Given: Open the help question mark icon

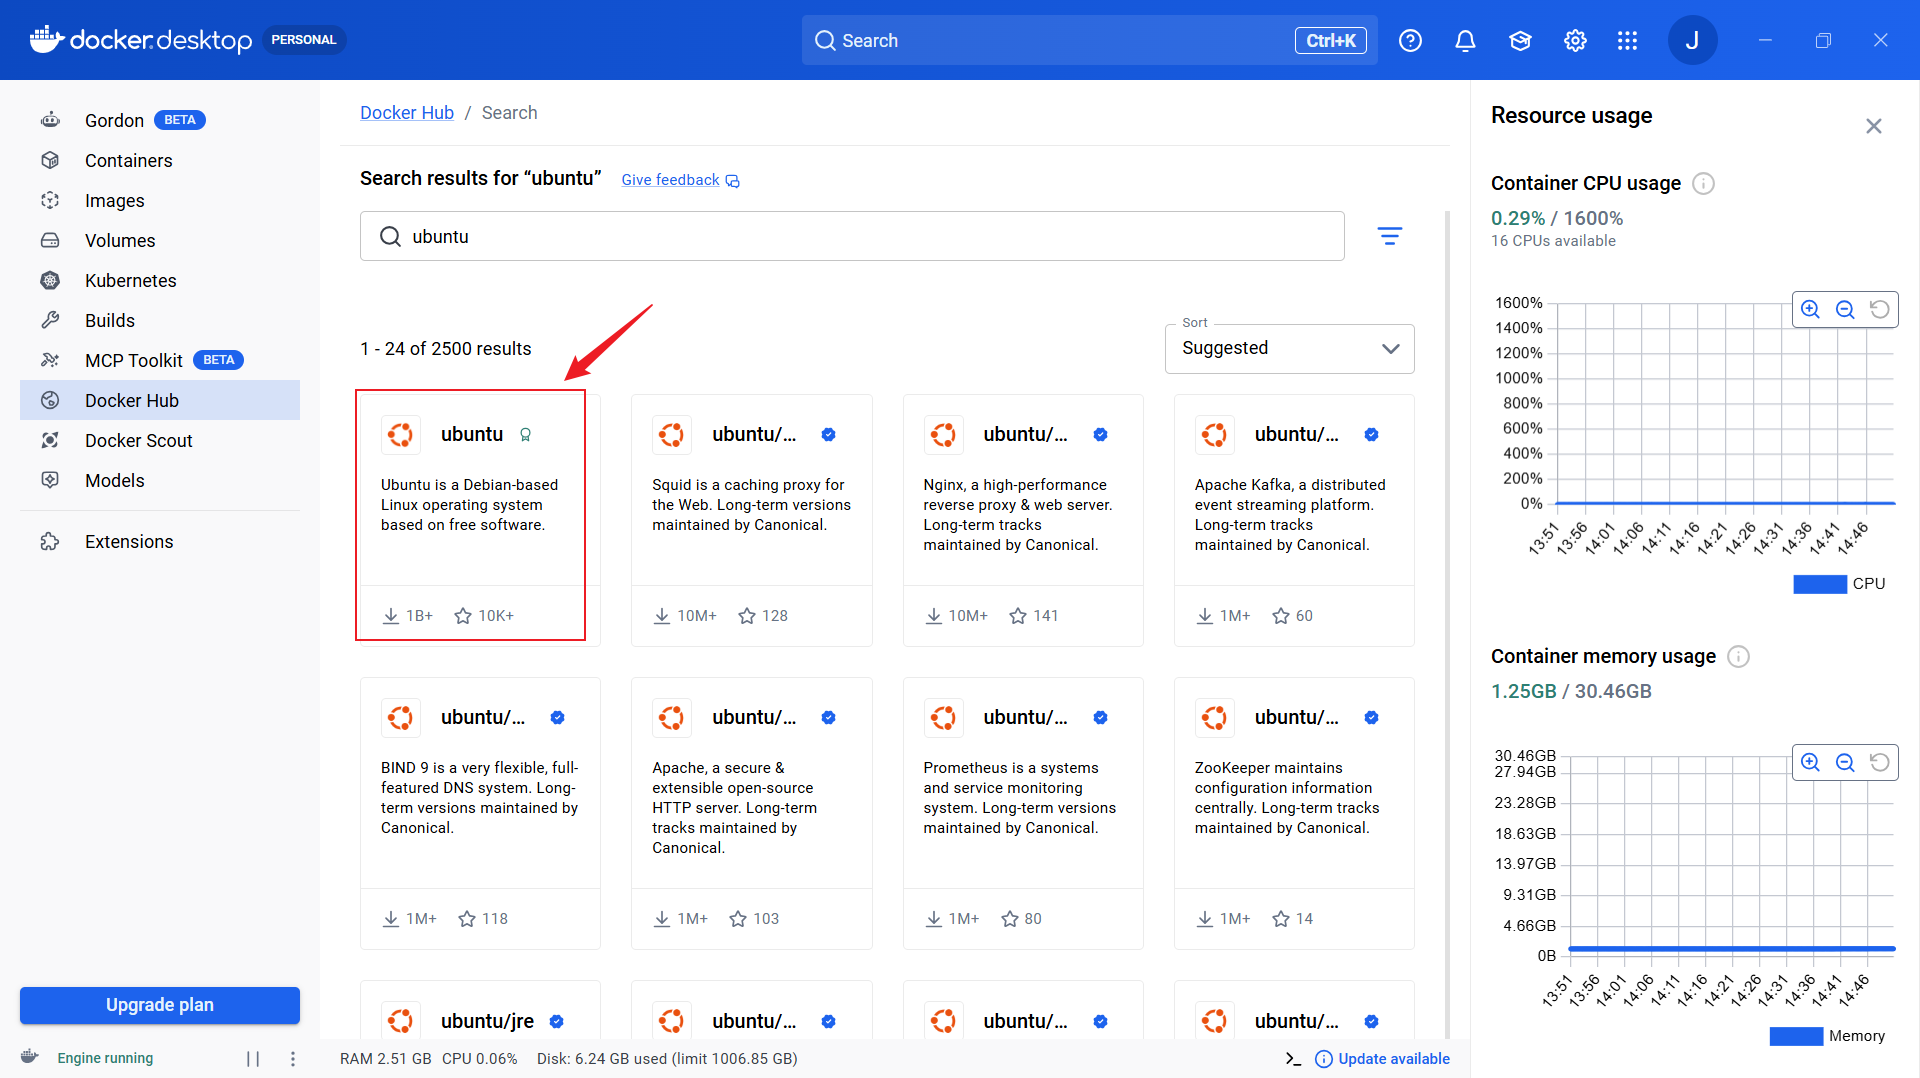Looking at the screenshot, I should click(x=1410, y=40).
